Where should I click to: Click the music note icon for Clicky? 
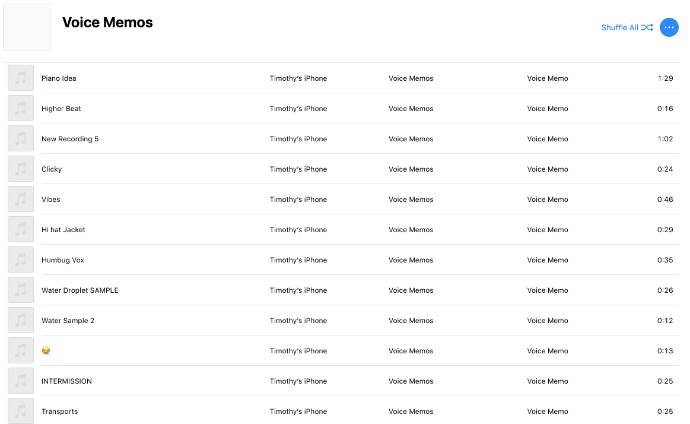pos(21,169)
